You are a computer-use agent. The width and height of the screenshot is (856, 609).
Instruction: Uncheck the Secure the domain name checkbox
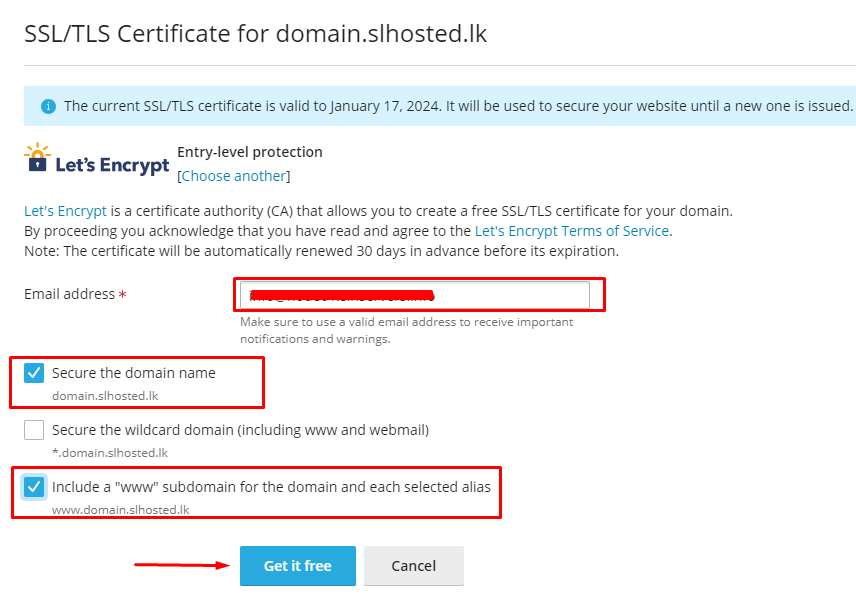[x=34, y=373]
